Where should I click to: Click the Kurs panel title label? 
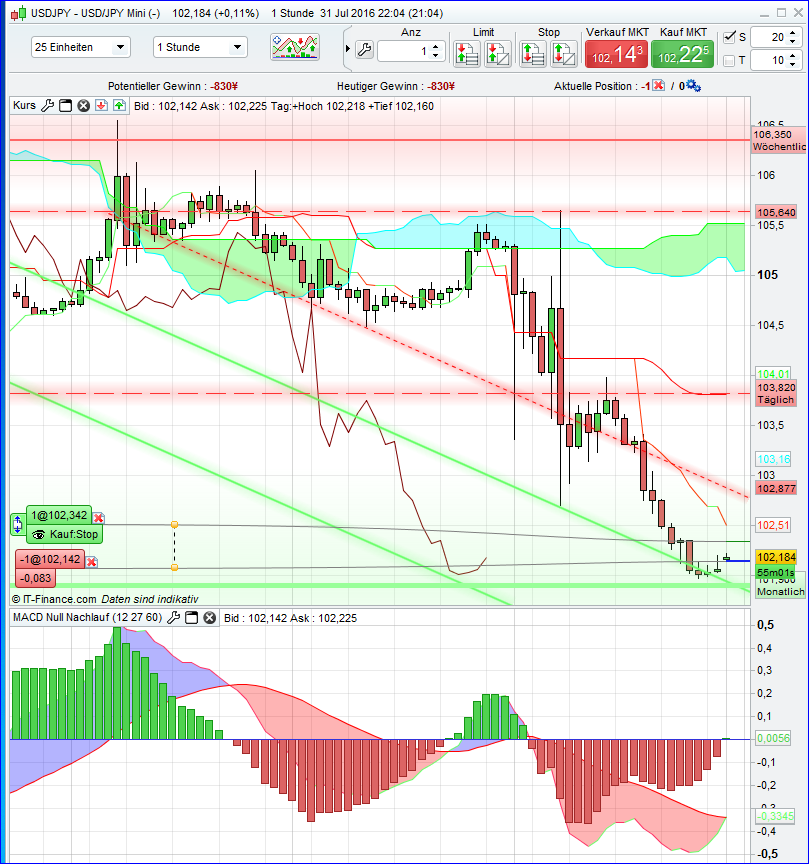[x=24, y=105]
